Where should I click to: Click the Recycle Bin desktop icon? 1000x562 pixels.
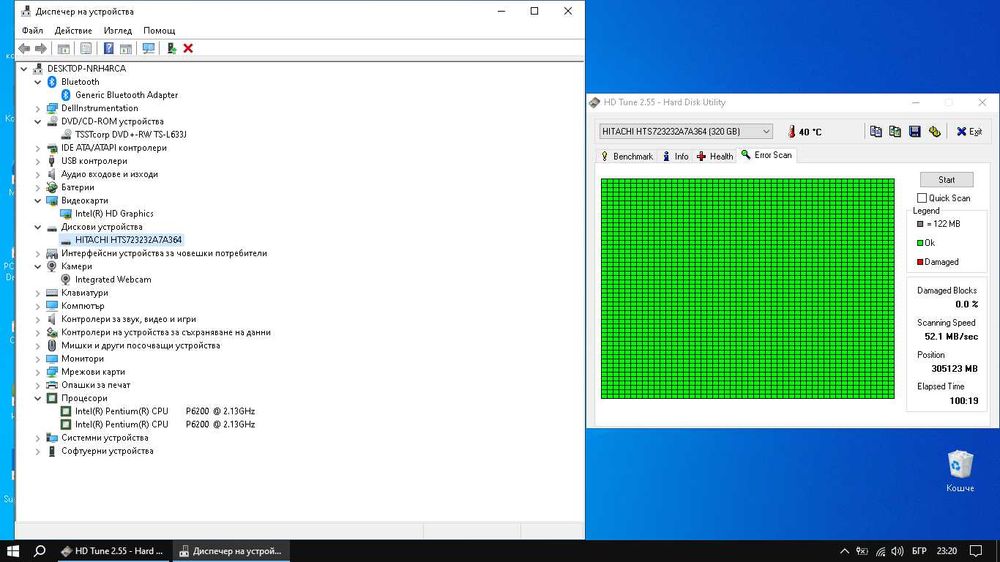click(x=960, y=471)
